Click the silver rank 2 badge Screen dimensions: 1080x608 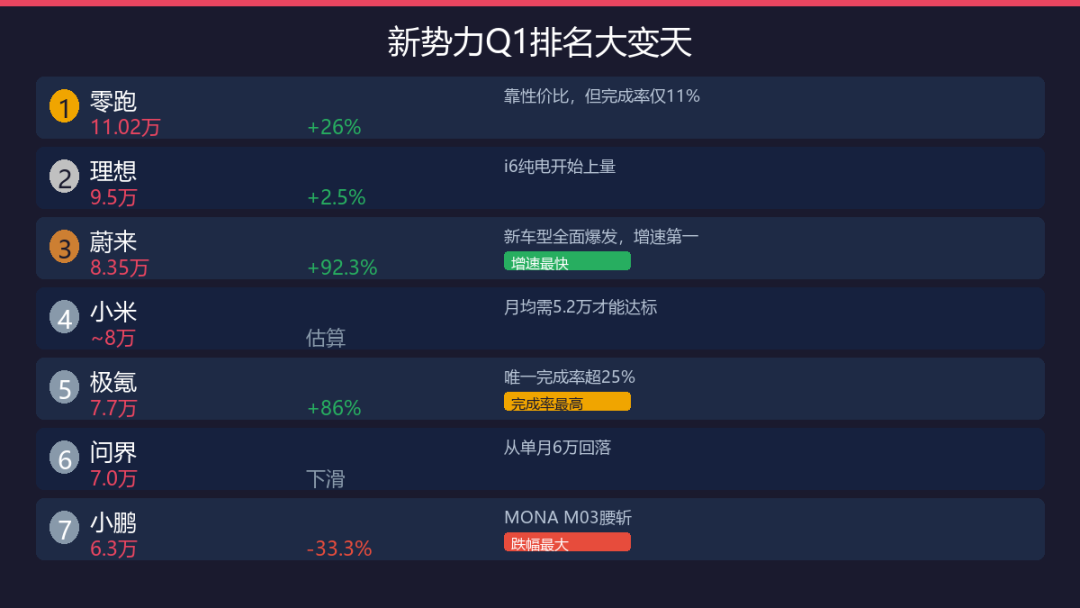pos(64,178)
